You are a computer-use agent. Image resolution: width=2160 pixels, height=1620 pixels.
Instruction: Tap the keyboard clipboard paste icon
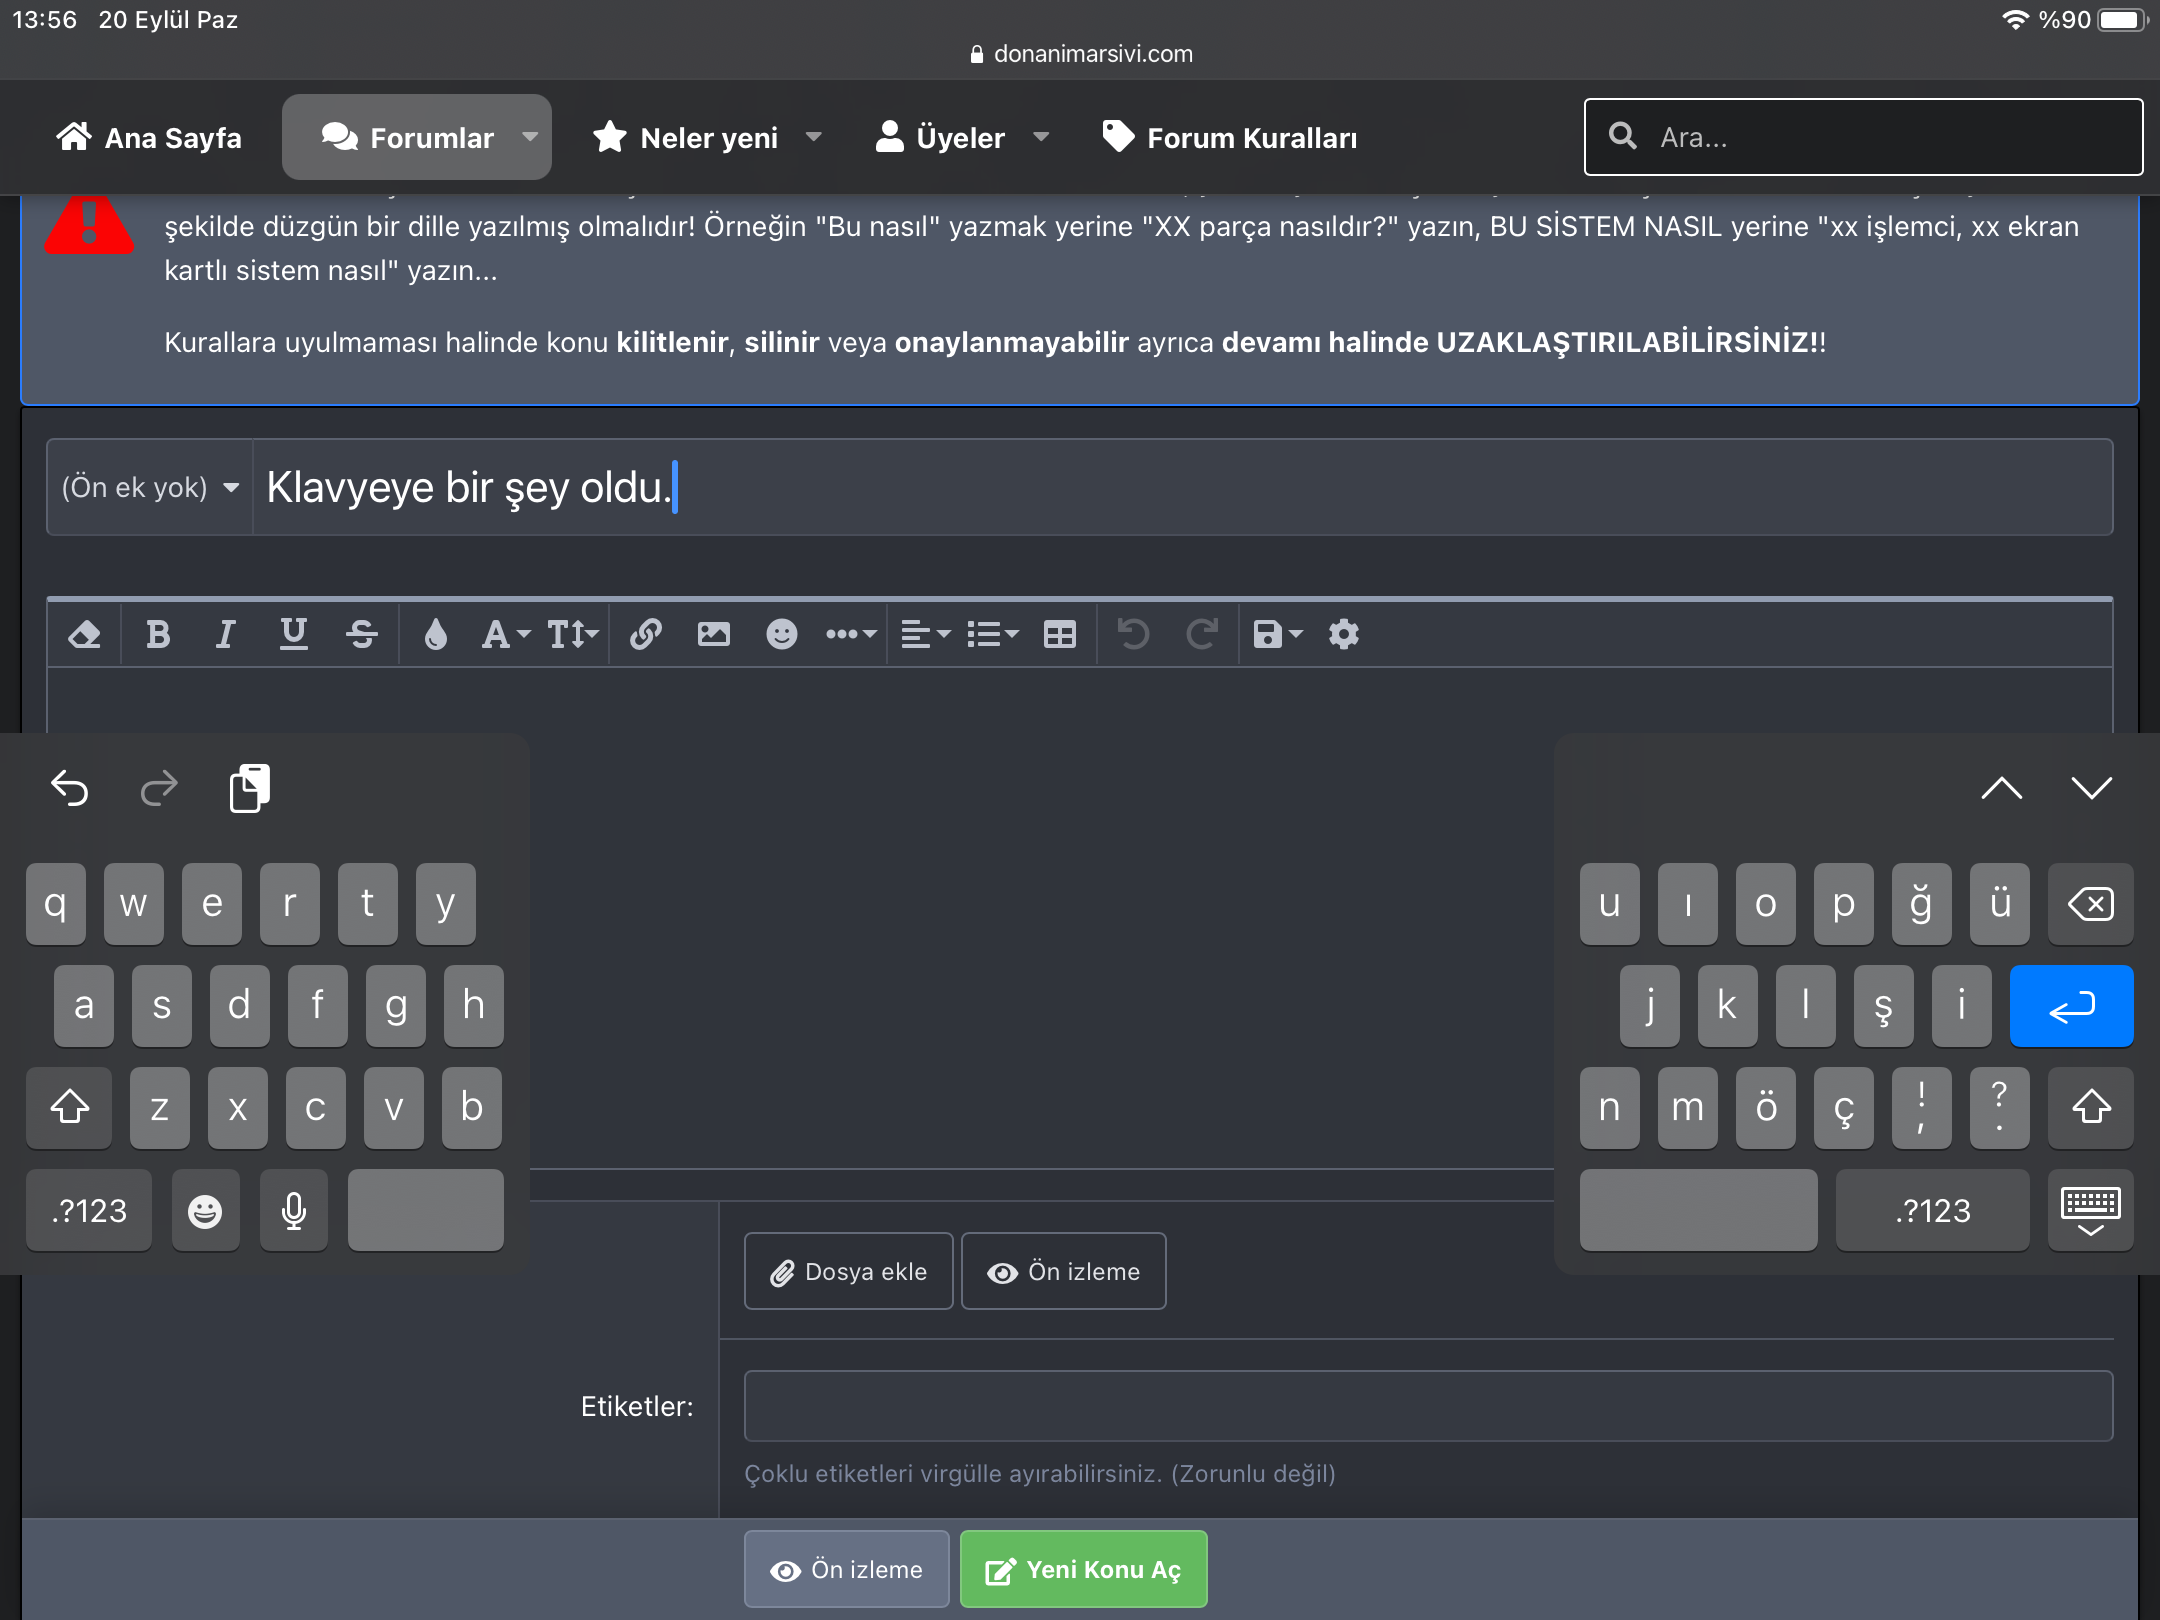pos(249,789)
